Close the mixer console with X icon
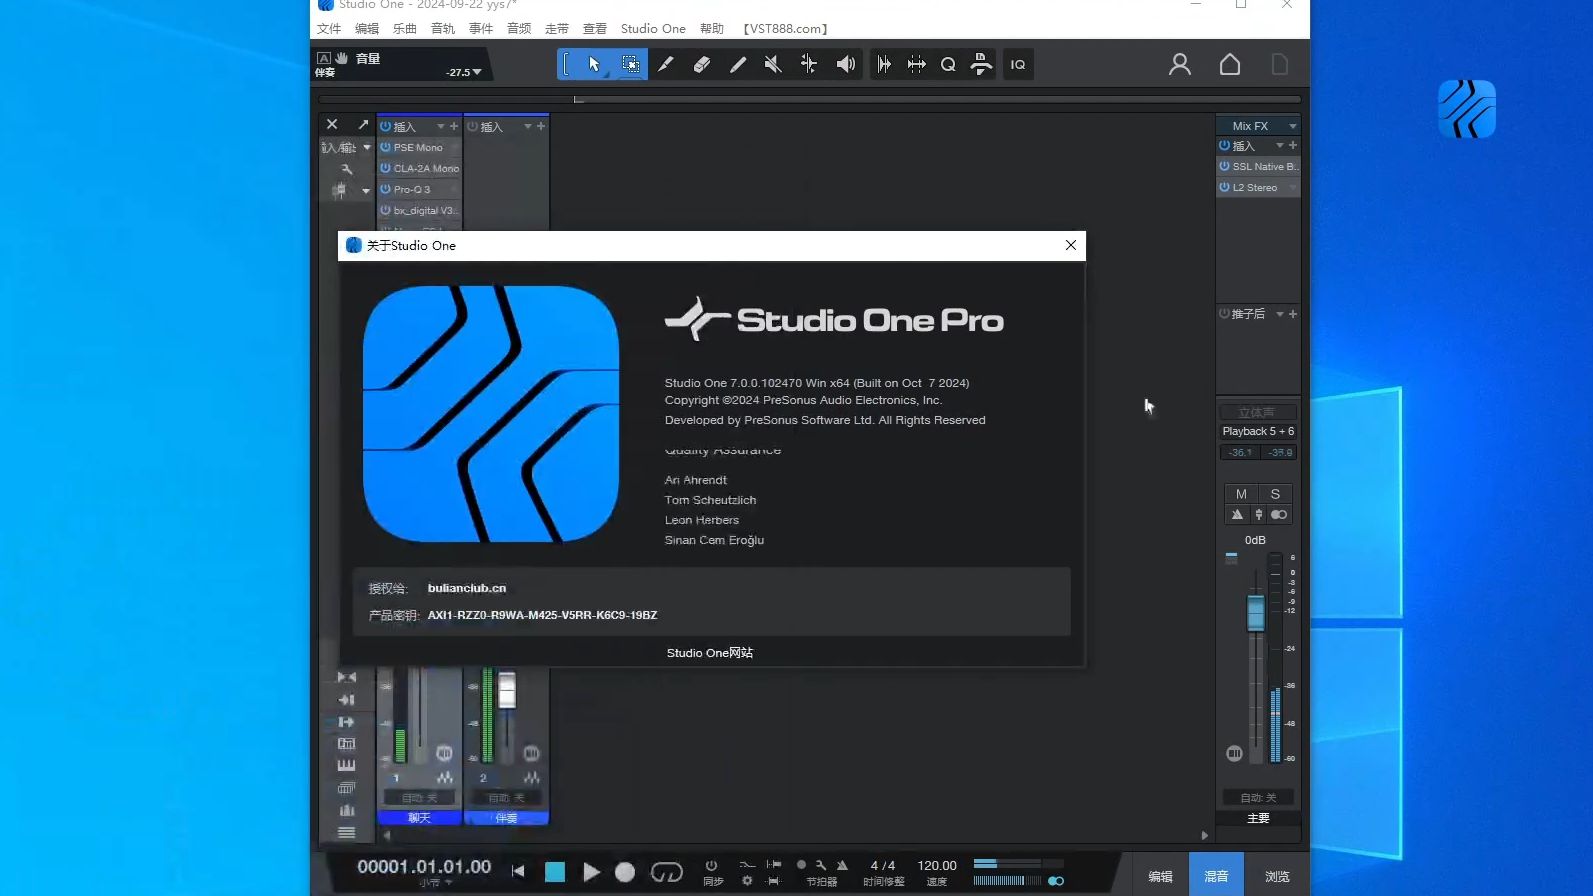Image resolution: width=1593 pixels, height=896 pixels. tap(332, 124)
